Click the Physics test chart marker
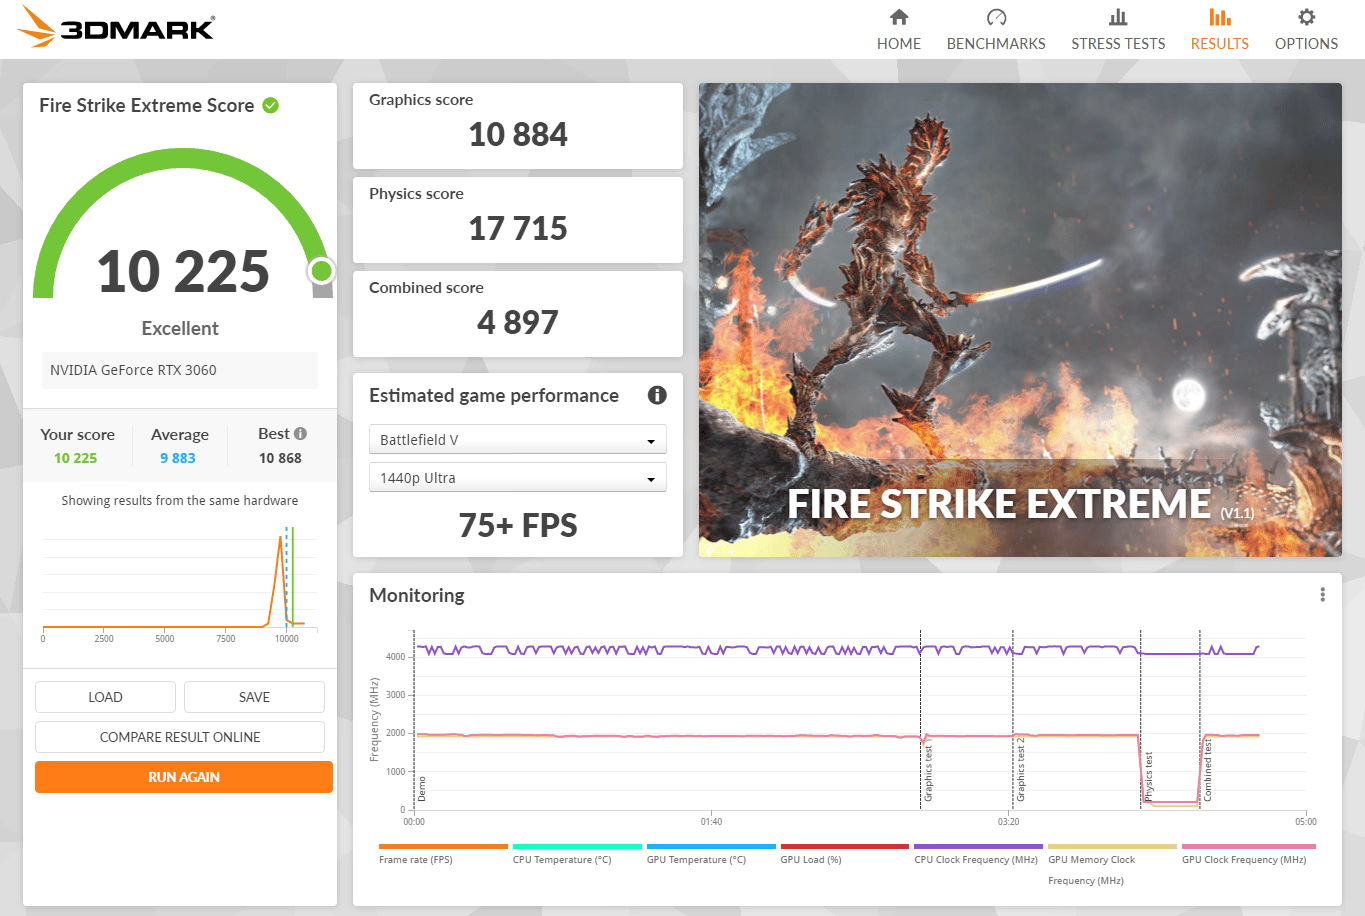1365x916 pixels. point(1148,777)
